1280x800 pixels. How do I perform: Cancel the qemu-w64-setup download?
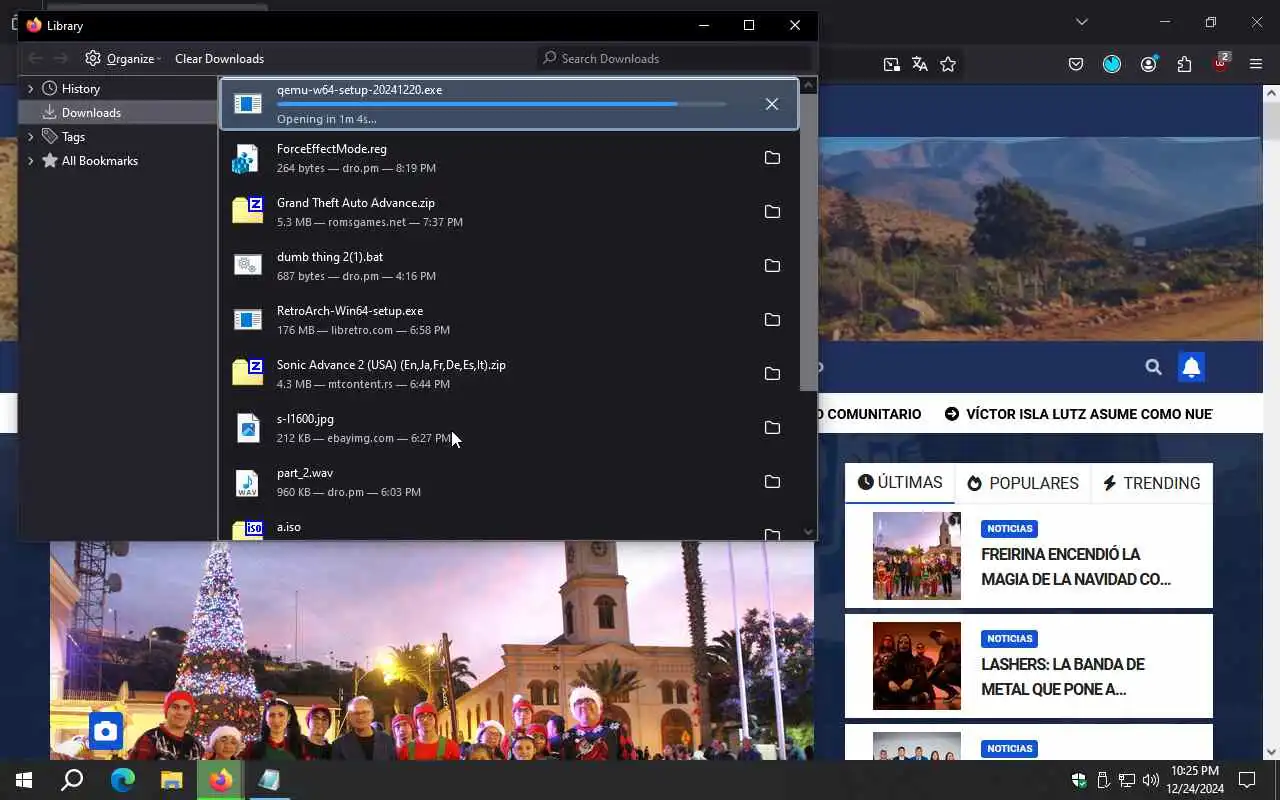coord(772,104)
